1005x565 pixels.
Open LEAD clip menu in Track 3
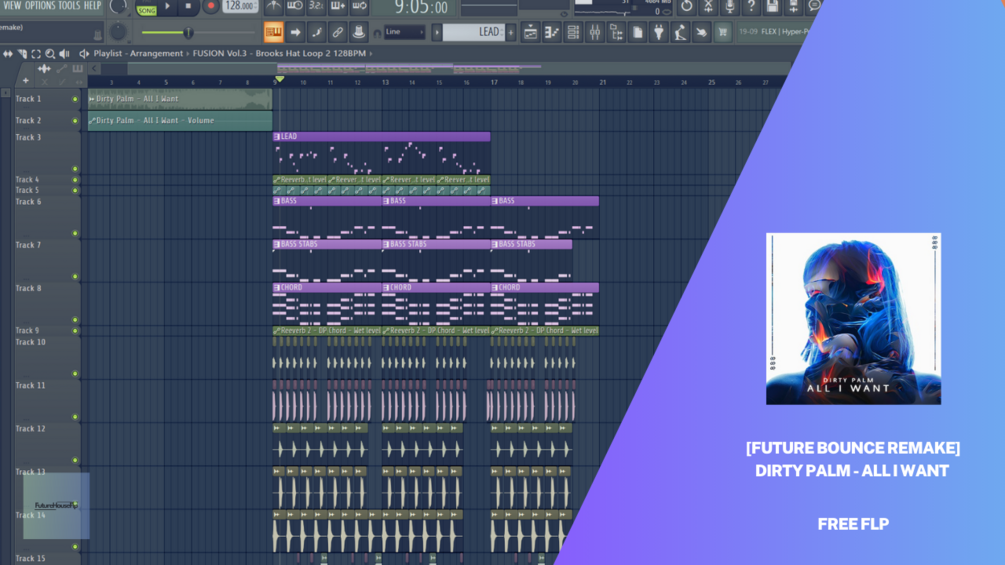pos(277,136)
